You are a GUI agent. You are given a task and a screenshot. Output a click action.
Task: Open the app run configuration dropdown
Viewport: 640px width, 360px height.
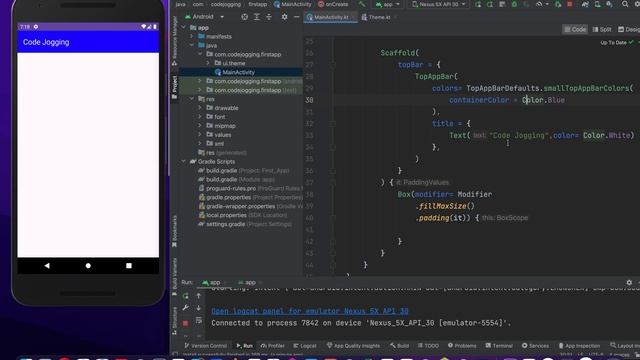coord(387,4)
